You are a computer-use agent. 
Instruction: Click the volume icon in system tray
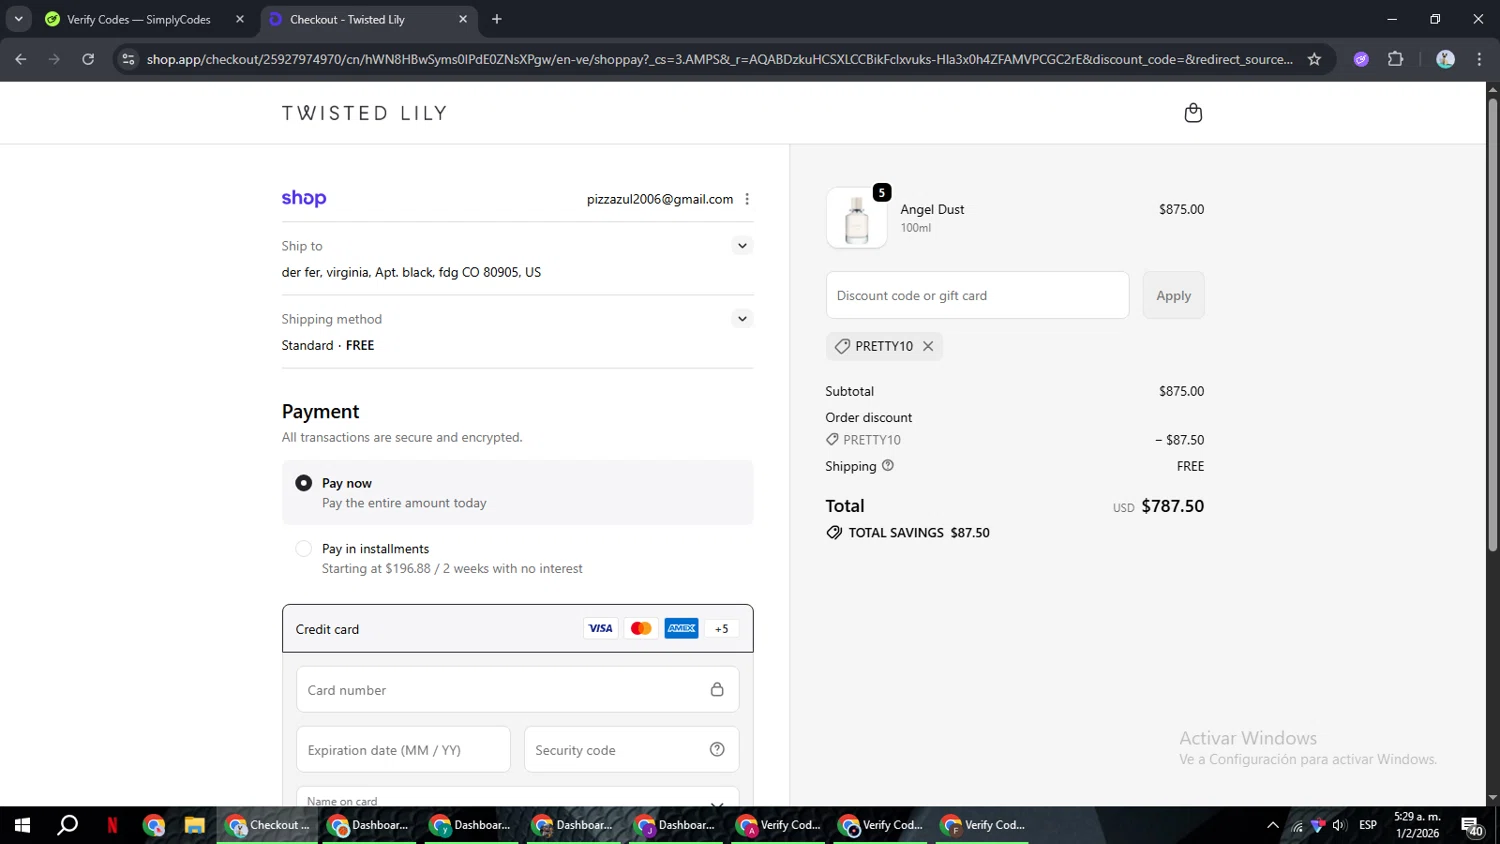(1339, 825)
